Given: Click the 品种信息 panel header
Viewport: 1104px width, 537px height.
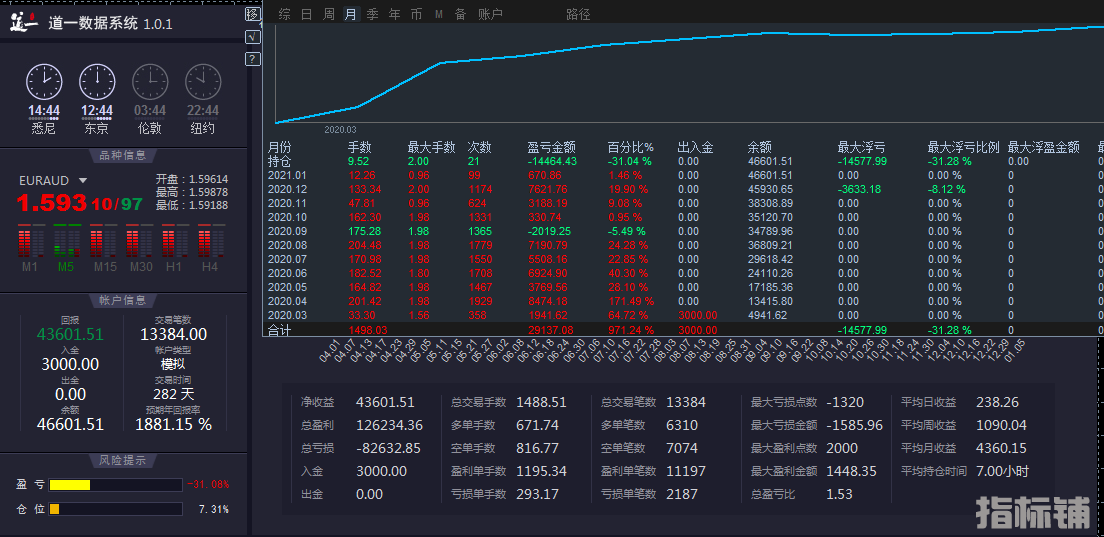Looking at the screenshot, I should pos(123,156).
